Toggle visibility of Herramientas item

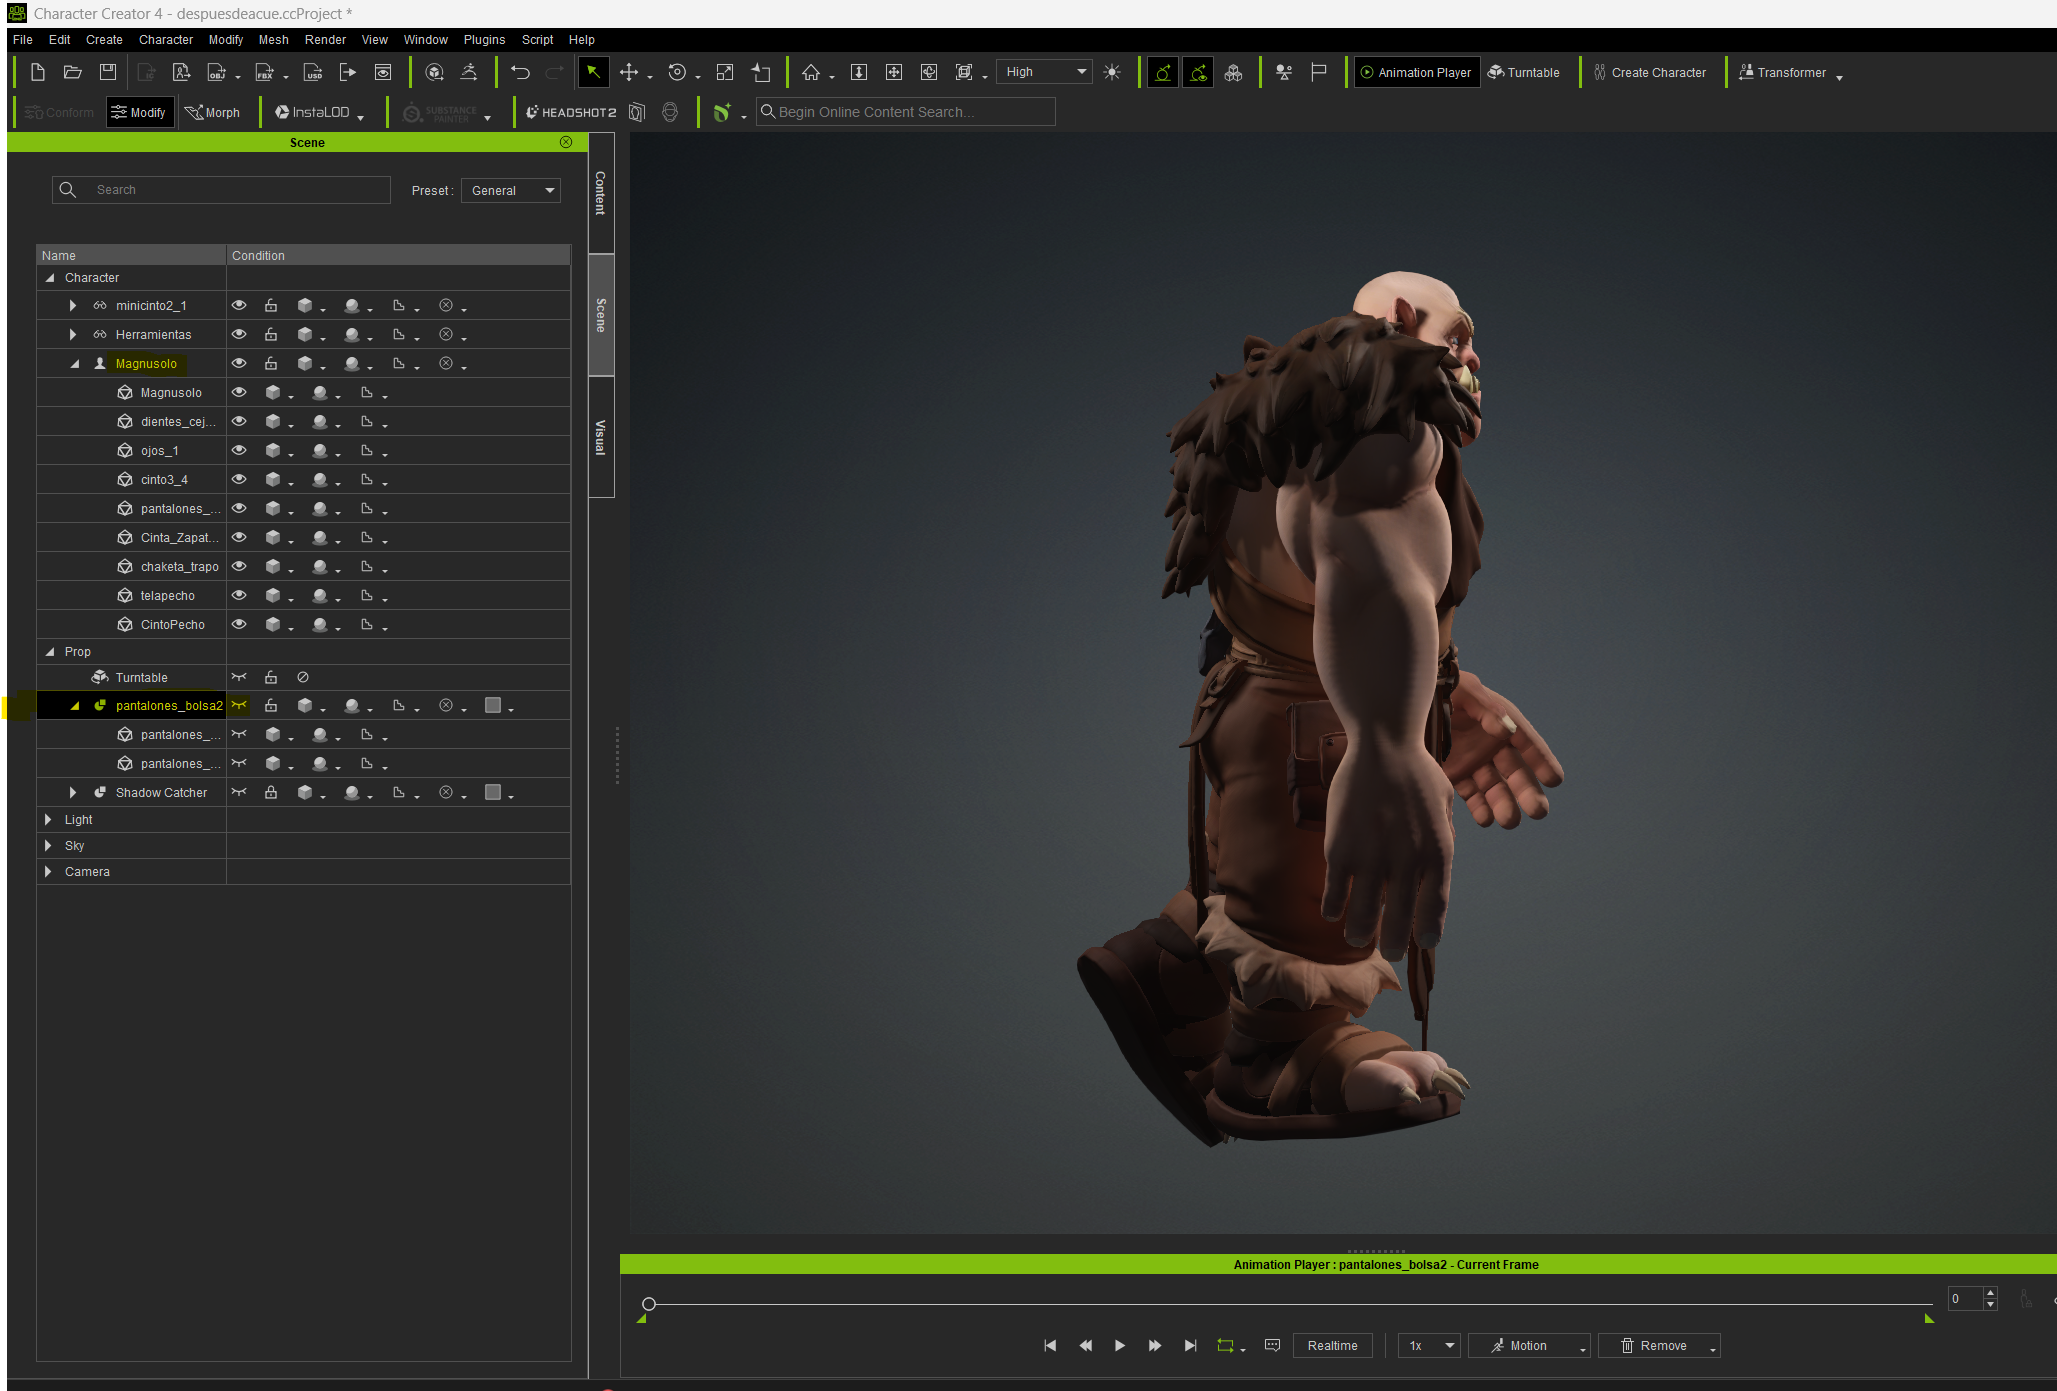tap(239, 334)
